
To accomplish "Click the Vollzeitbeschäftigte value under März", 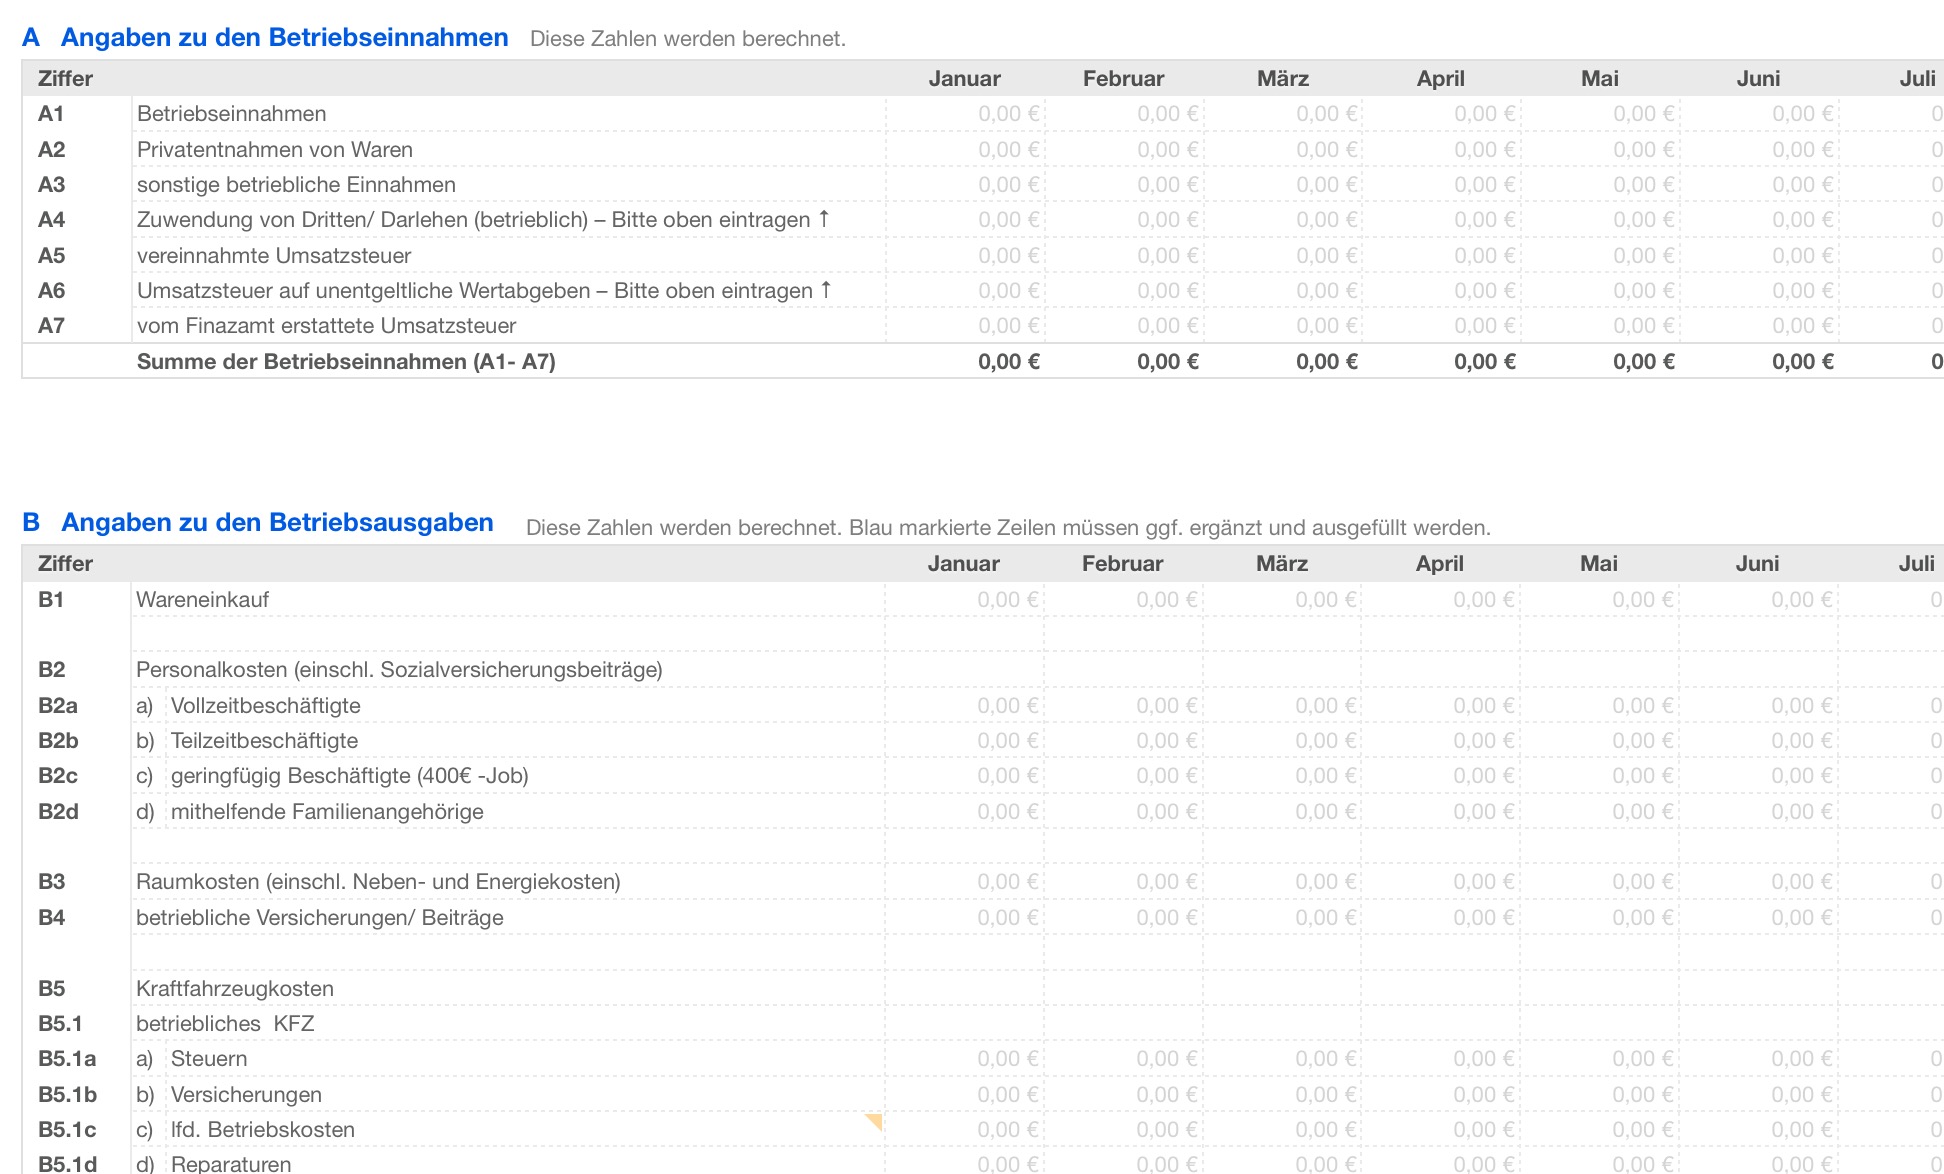I will point(1325,706).
